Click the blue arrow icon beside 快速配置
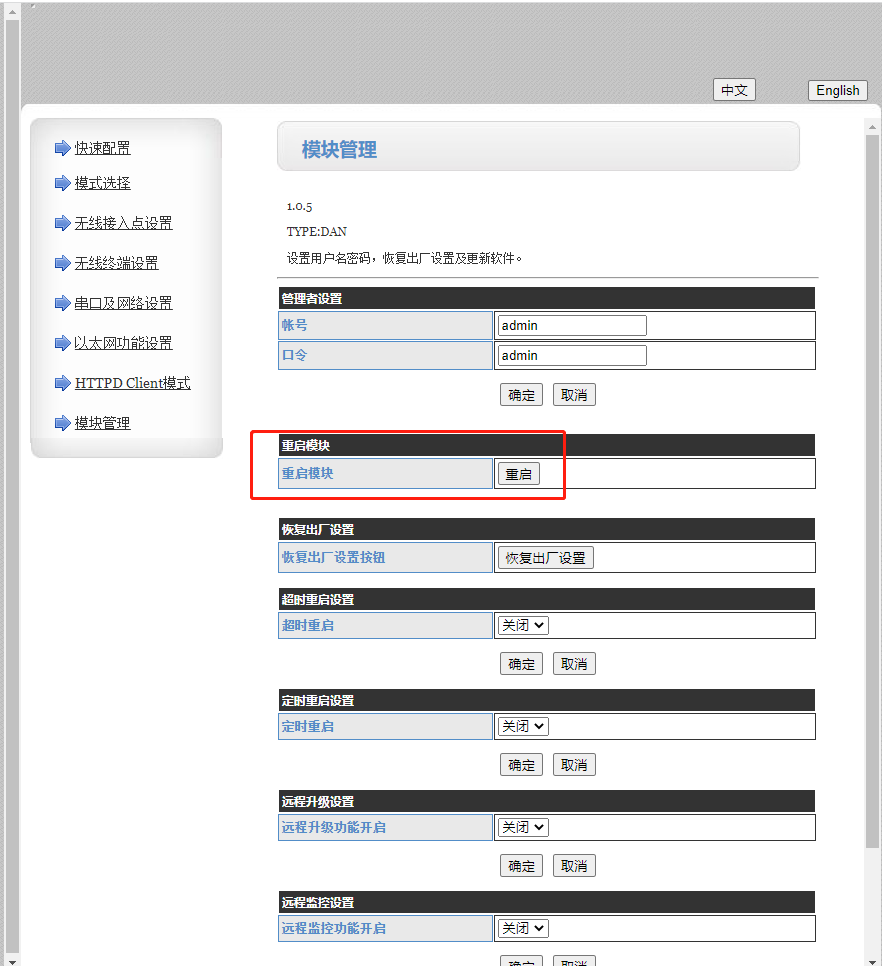This screenshot has height=966, width=882. (x=62, y=148)
